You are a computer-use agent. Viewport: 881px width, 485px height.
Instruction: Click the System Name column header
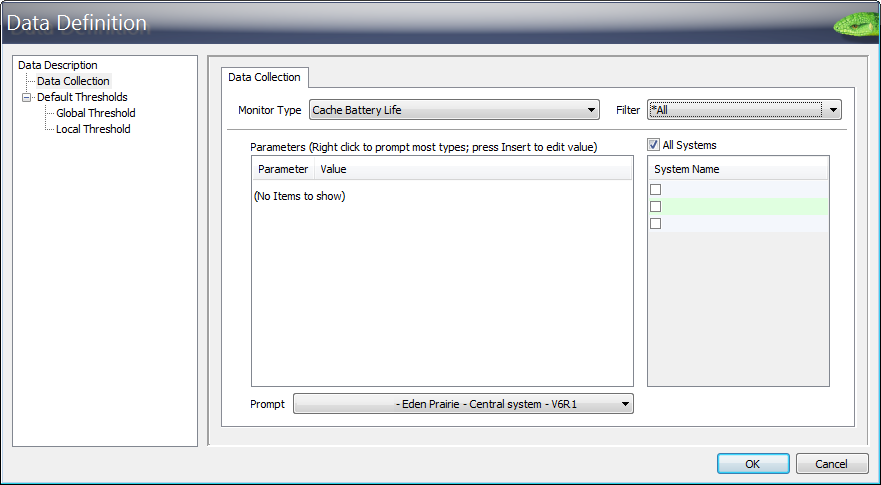(x=687, y=169)
